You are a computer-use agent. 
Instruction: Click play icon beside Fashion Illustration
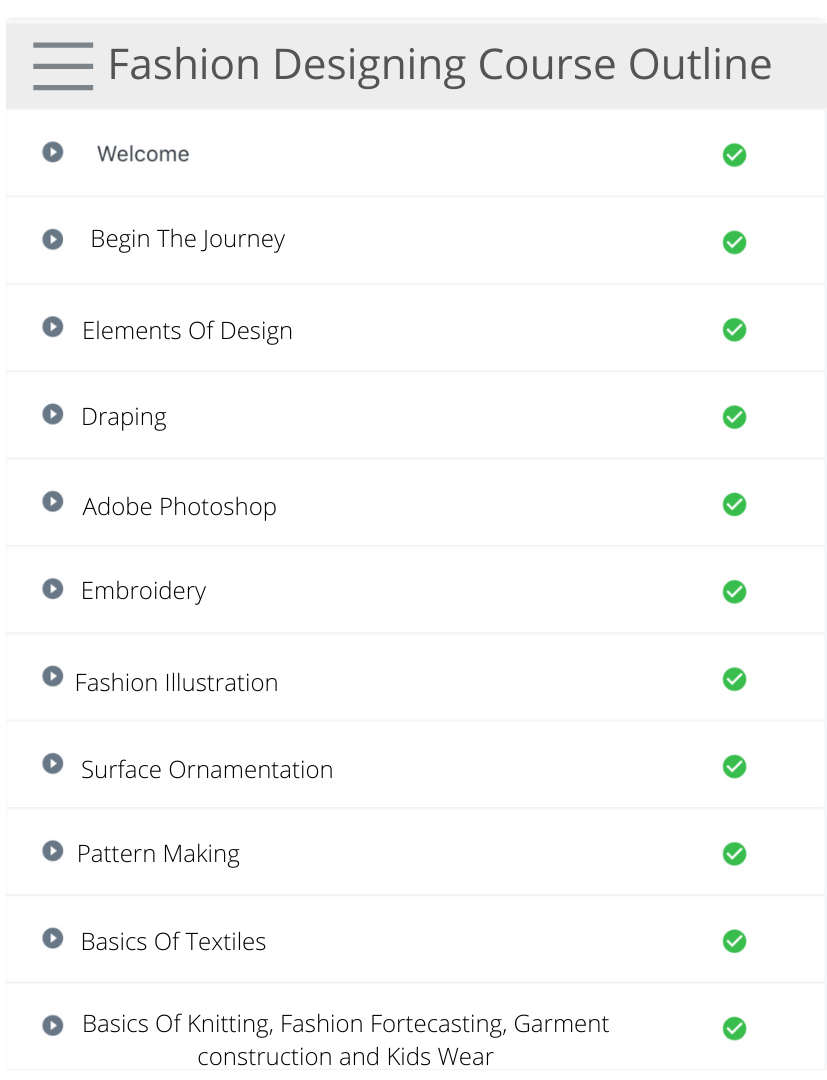[53, 677]
